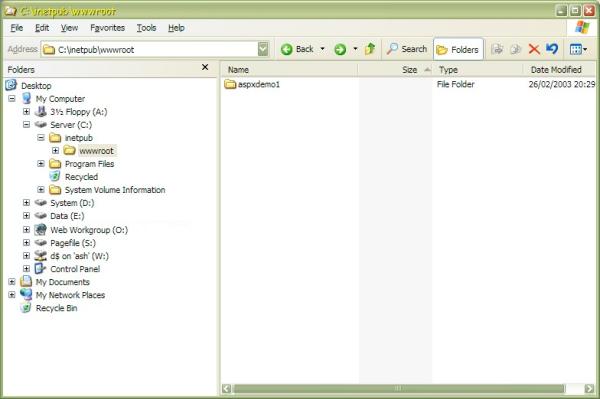The width and height of the screenshot is (600, 399).
Task: Open the Edit menu
Action: (42, 28)
